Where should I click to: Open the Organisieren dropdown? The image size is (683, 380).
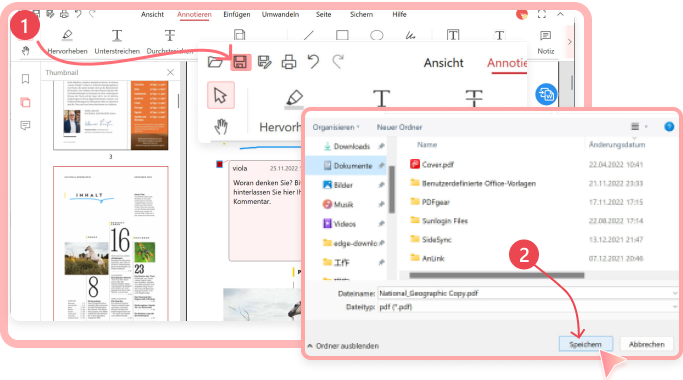click(x=336, y=127)
